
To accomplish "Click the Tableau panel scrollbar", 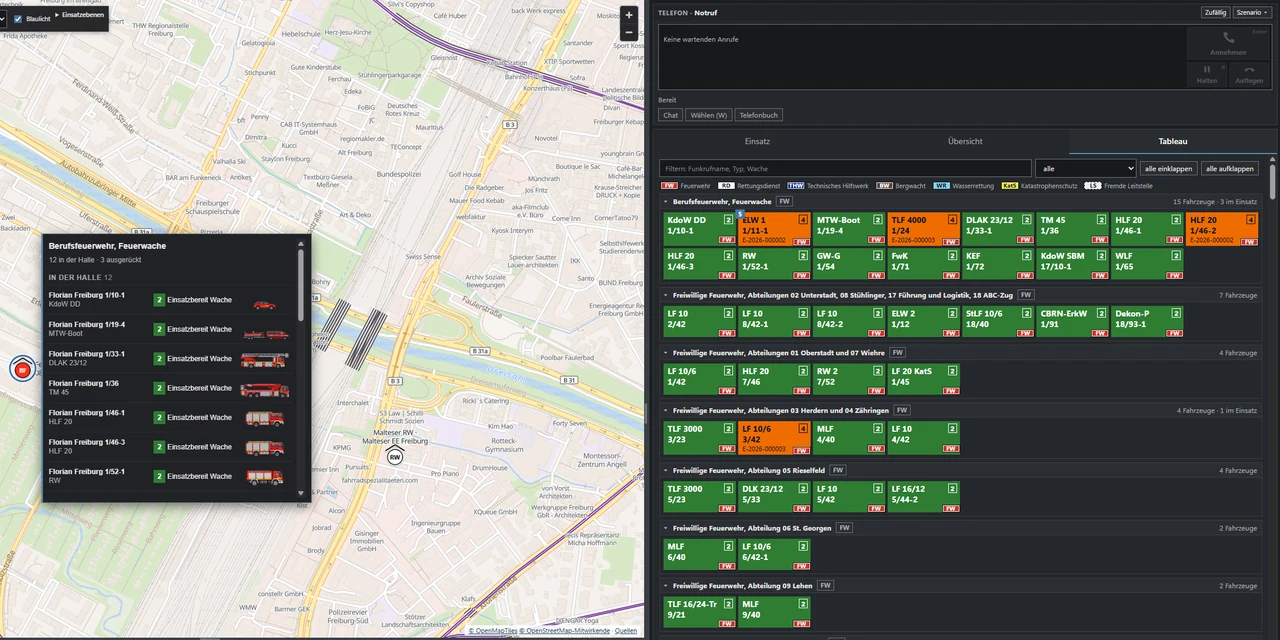I will pyautogui.click(x=1273, y=180).
